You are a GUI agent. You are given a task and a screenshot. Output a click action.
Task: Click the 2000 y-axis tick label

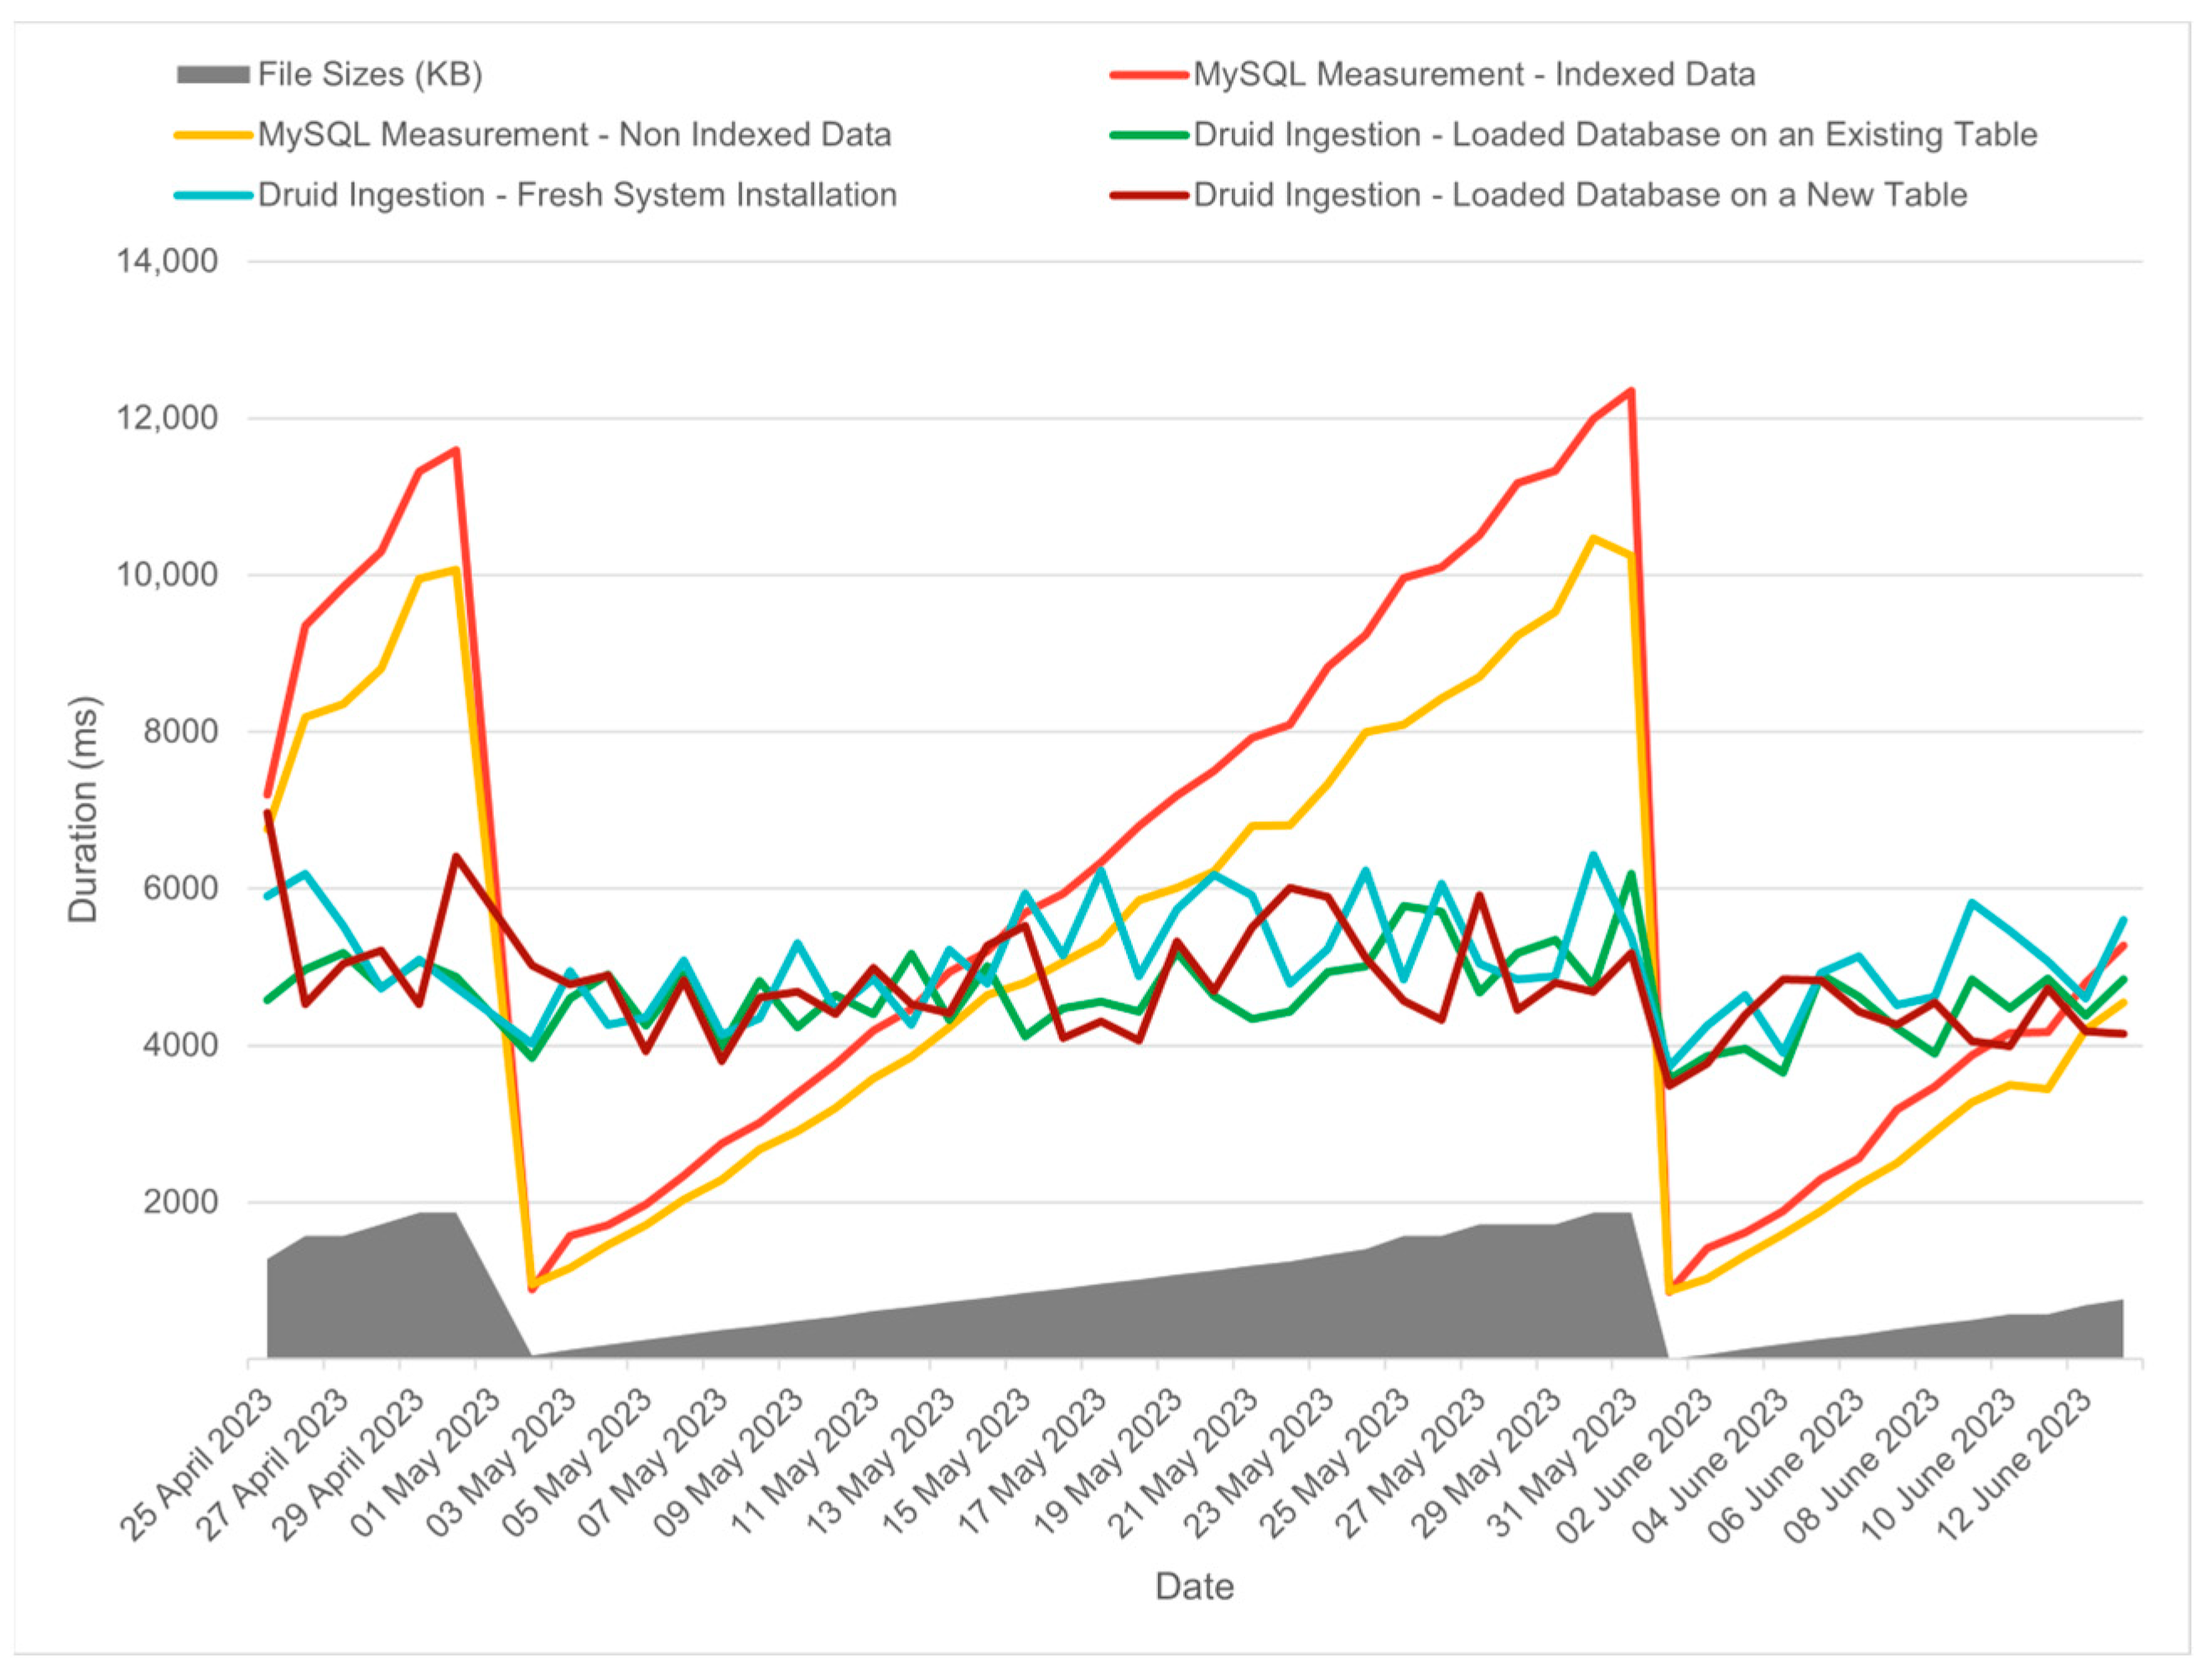[x=180, y=1202]
